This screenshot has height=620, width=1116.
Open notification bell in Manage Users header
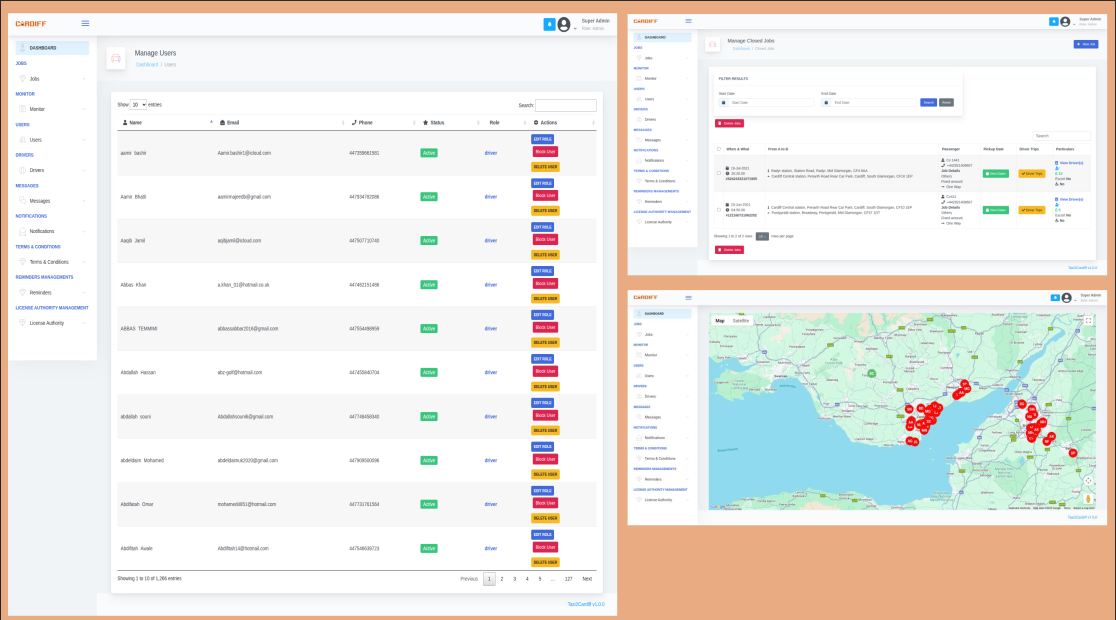(x=548, y=24)
